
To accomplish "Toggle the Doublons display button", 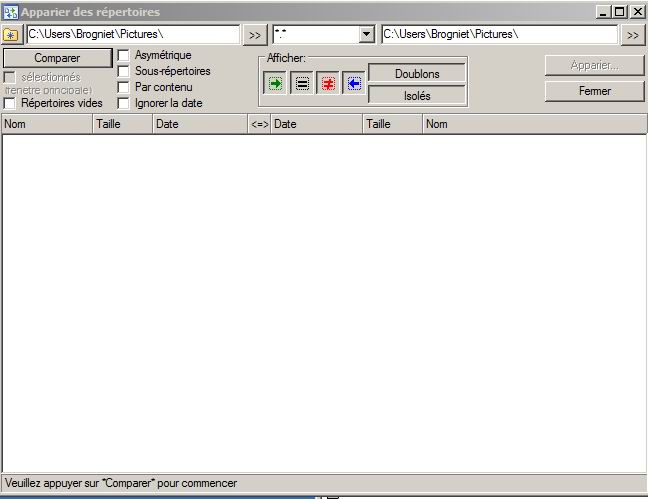I will pyautogui.click(x=417, y=74).
